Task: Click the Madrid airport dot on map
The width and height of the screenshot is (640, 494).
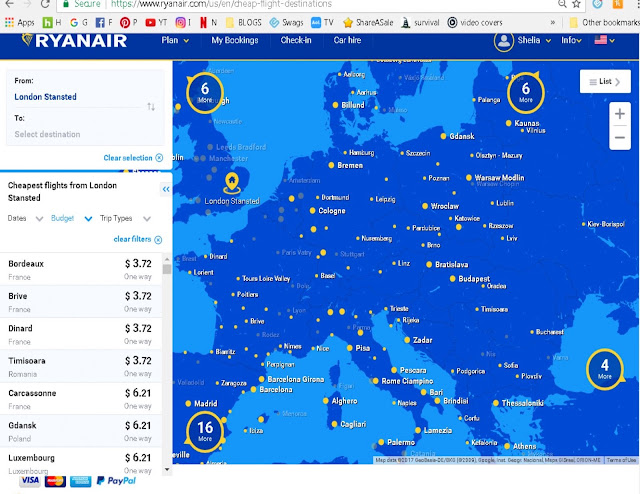Action: 188,404
